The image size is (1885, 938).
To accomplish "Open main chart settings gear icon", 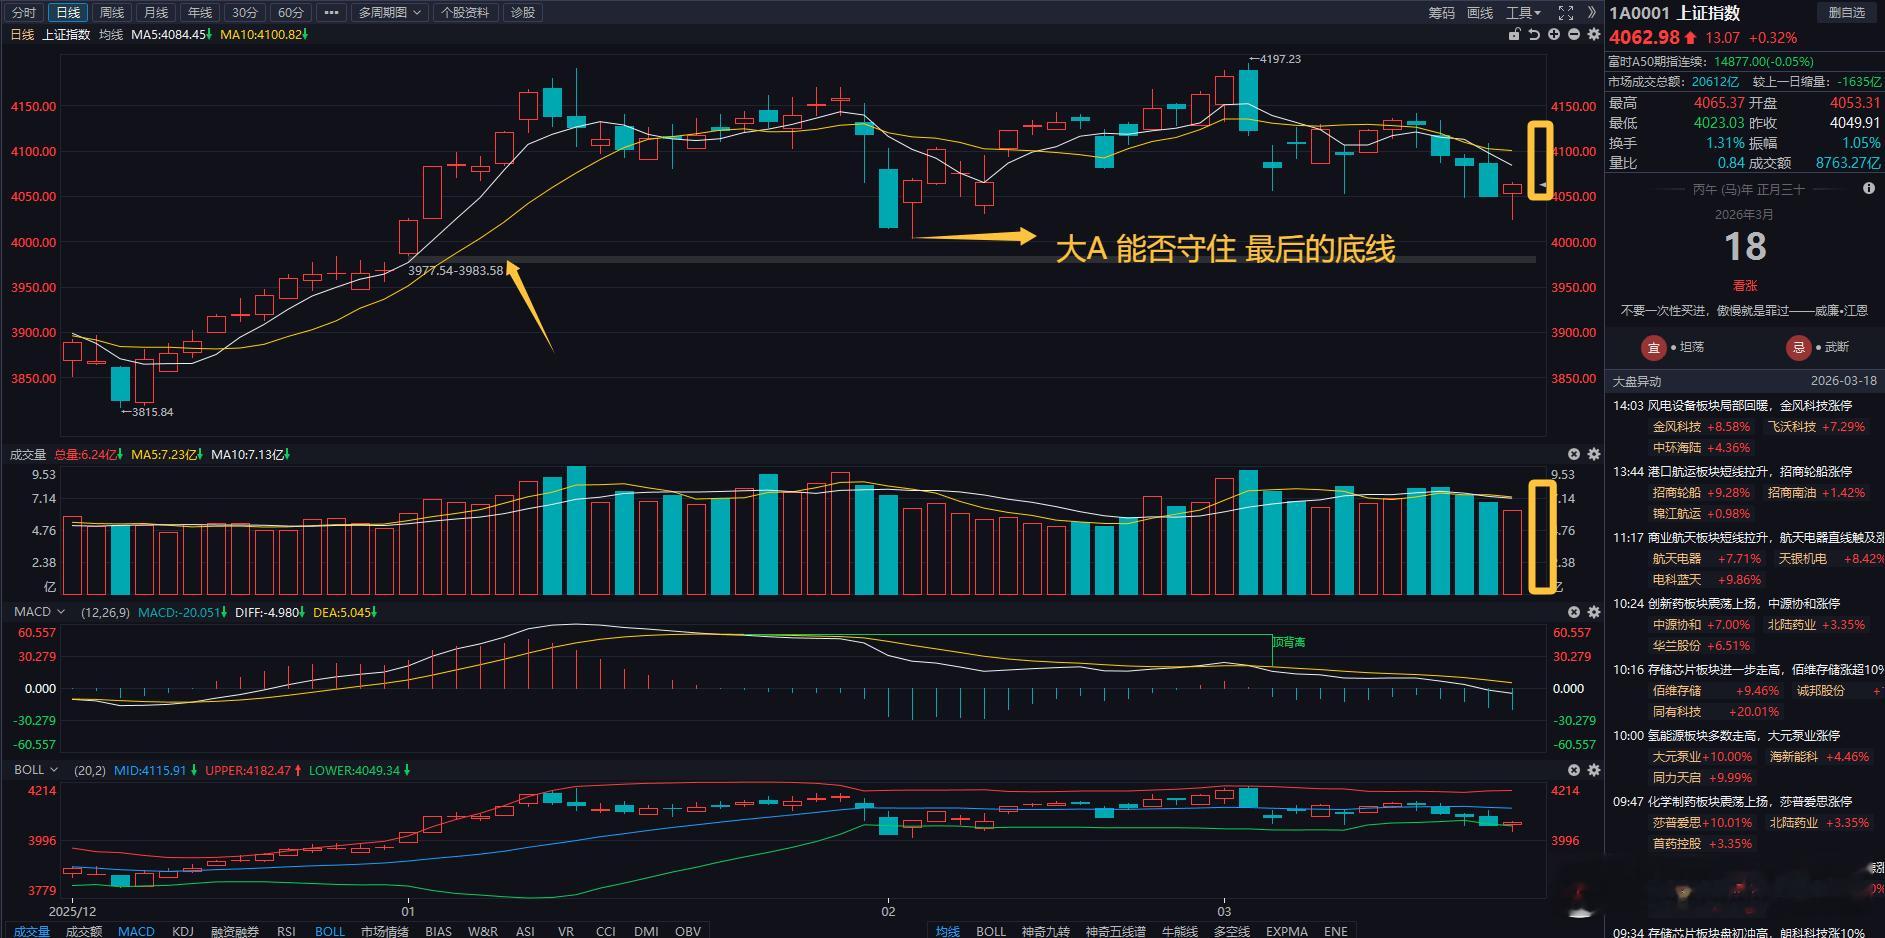I will pos(1594,34).
